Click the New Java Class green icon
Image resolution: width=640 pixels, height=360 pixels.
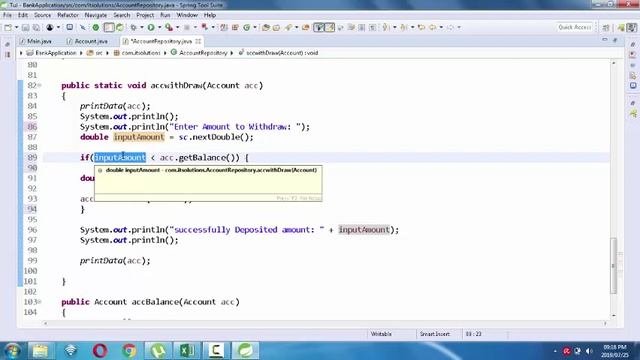247,27
